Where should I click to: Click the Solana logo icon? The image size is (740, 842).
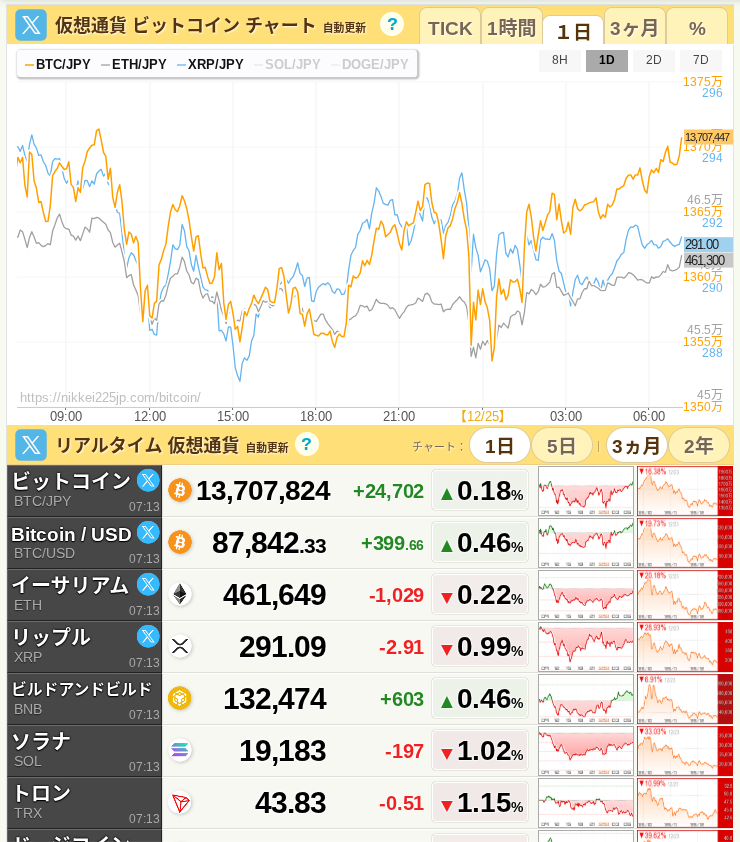[x=180, y=750]
